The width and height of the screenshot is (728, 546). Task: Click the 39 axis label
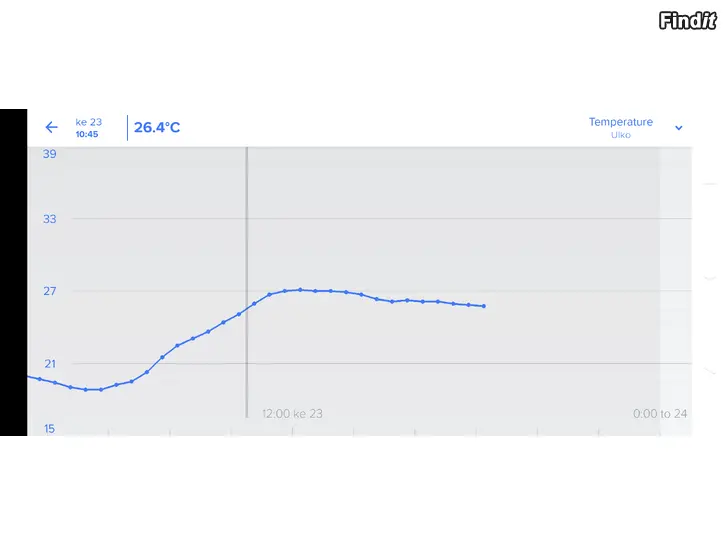50,154
